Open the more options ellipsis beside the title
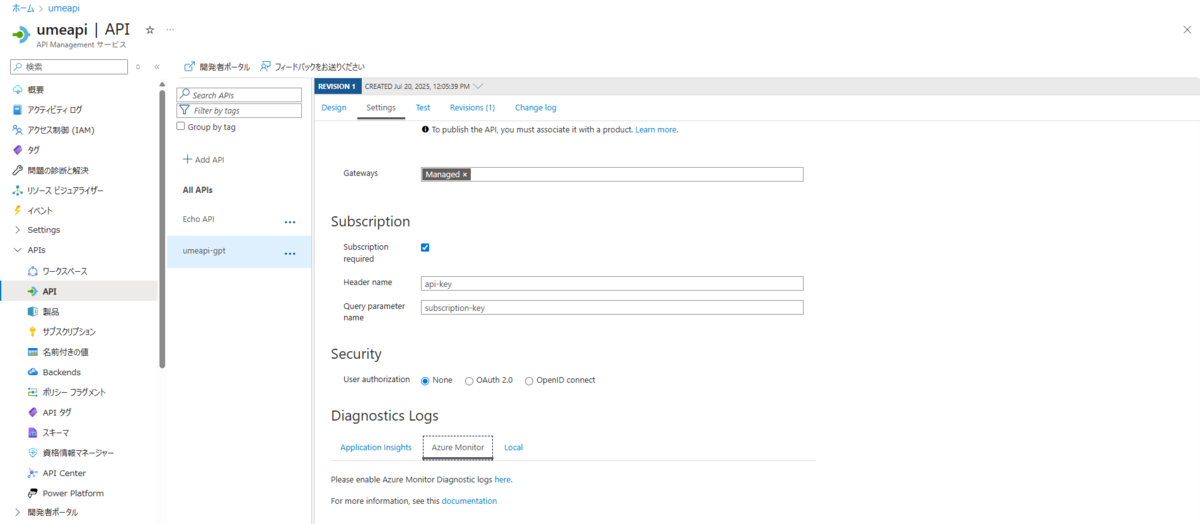 pyautogui.click(x=170, y=30)
